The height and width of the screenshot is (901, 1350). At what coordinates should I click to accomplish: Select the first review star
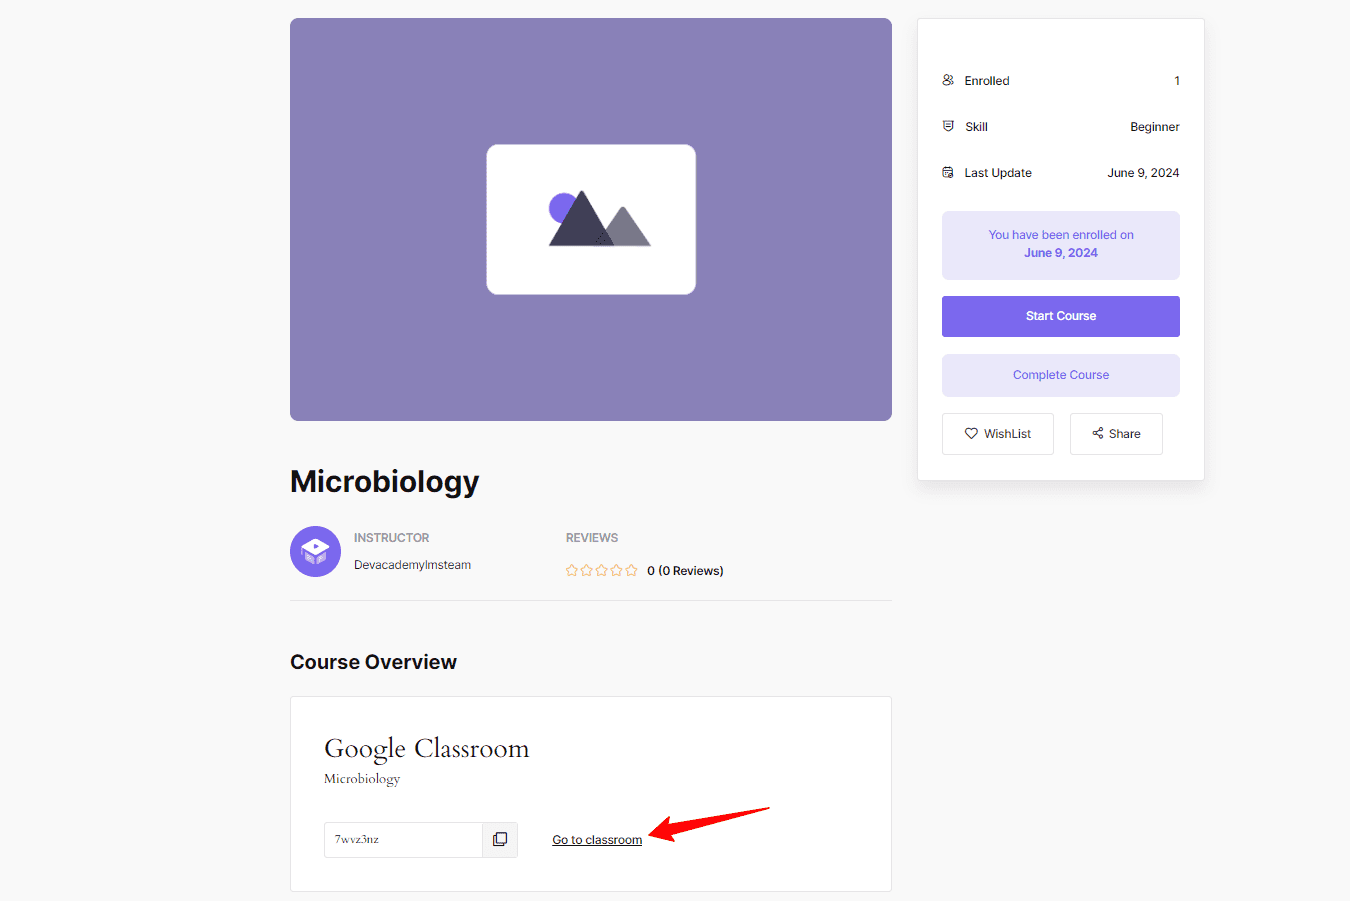coord(571,570)
